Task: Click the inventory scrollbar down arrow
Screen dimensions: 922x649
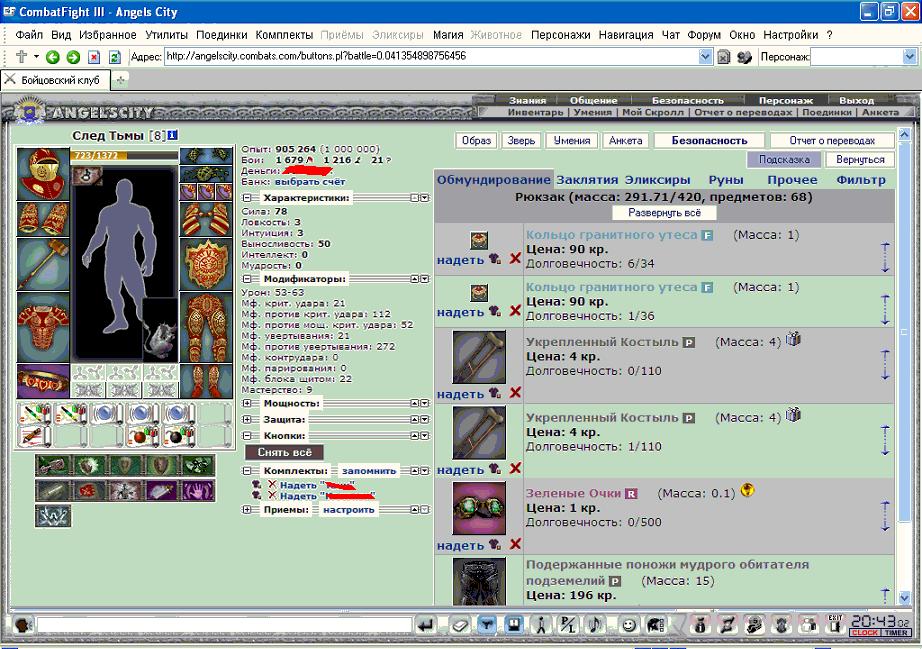Action: click(x=904, y=597)
